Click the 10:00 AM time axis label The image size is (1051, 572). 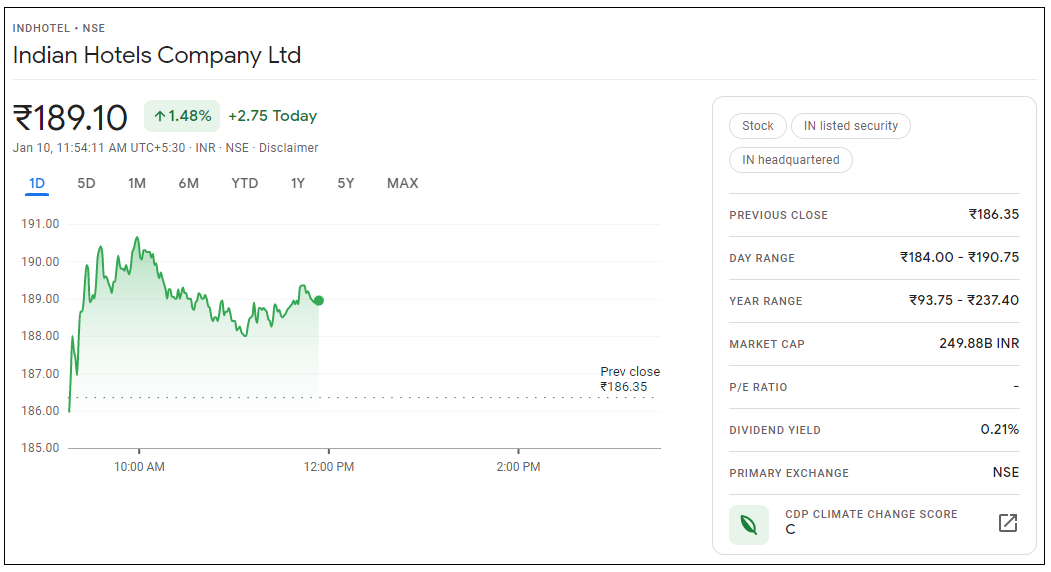tap(139, 467)
